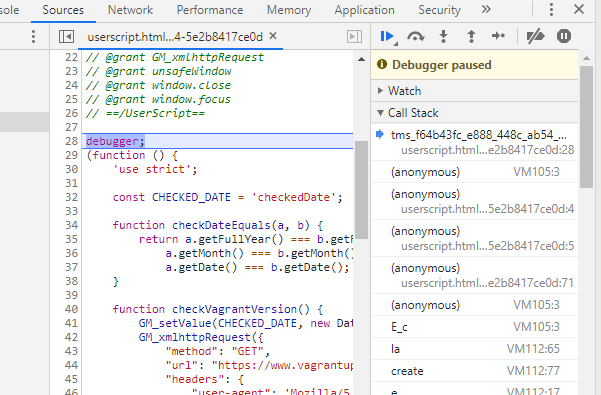This screenshot has height=395, width=601.
Task: Open the VM112:77 source link
Action: click(x=533, y=371)
